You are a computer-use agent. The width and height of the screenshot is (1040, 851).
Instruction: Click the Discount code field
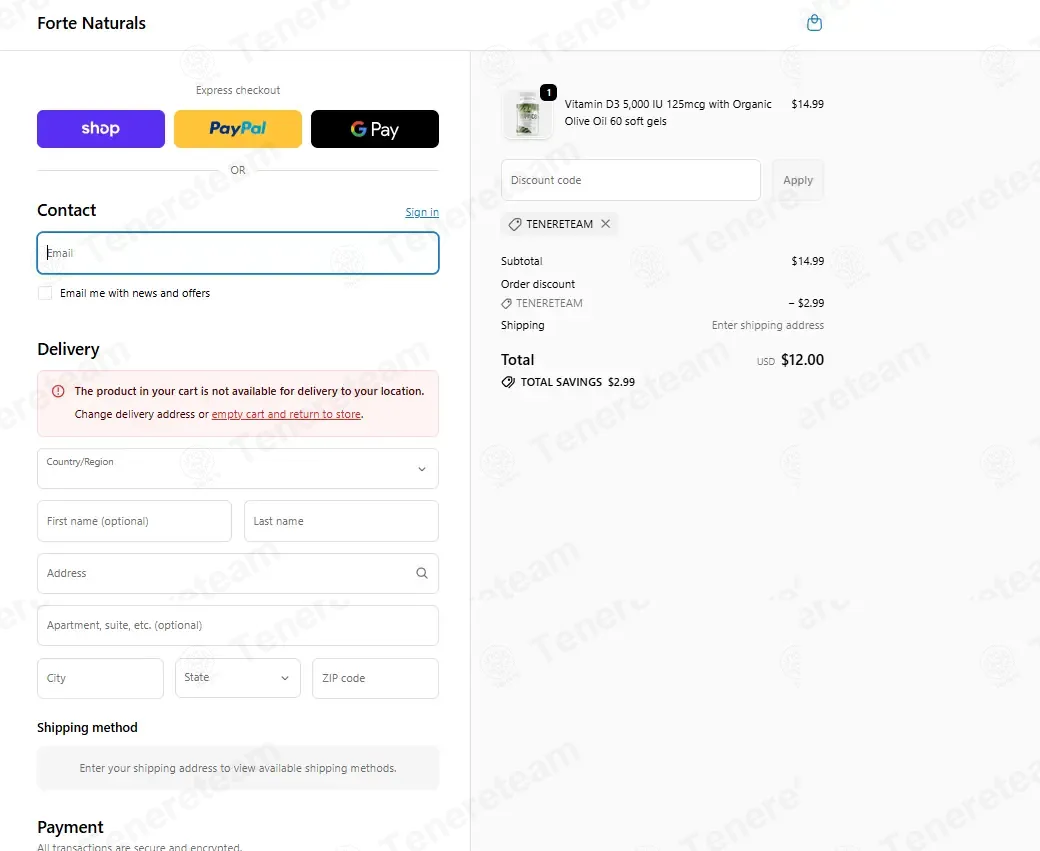631,180
